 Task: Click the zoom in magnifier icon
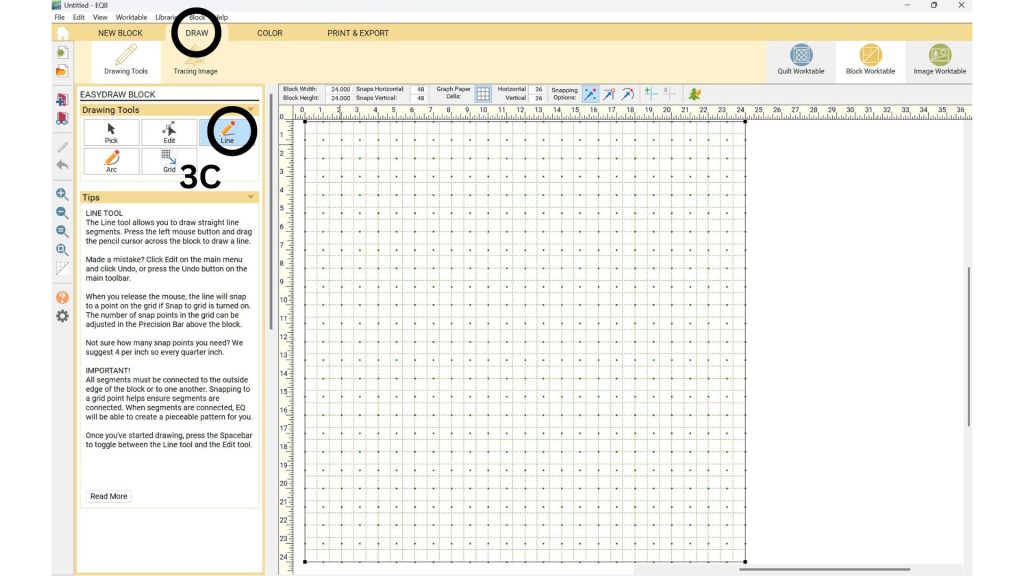coord(62,194)
